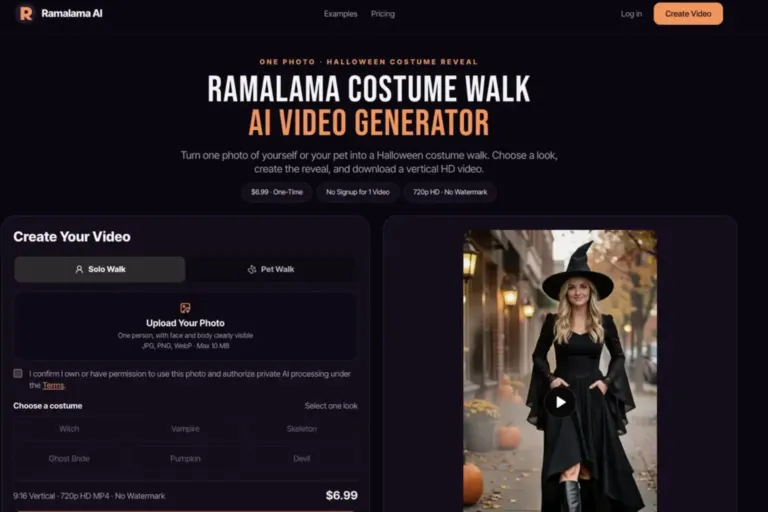
Task: Switch to the Pet Walk tab
Action: 271,269
